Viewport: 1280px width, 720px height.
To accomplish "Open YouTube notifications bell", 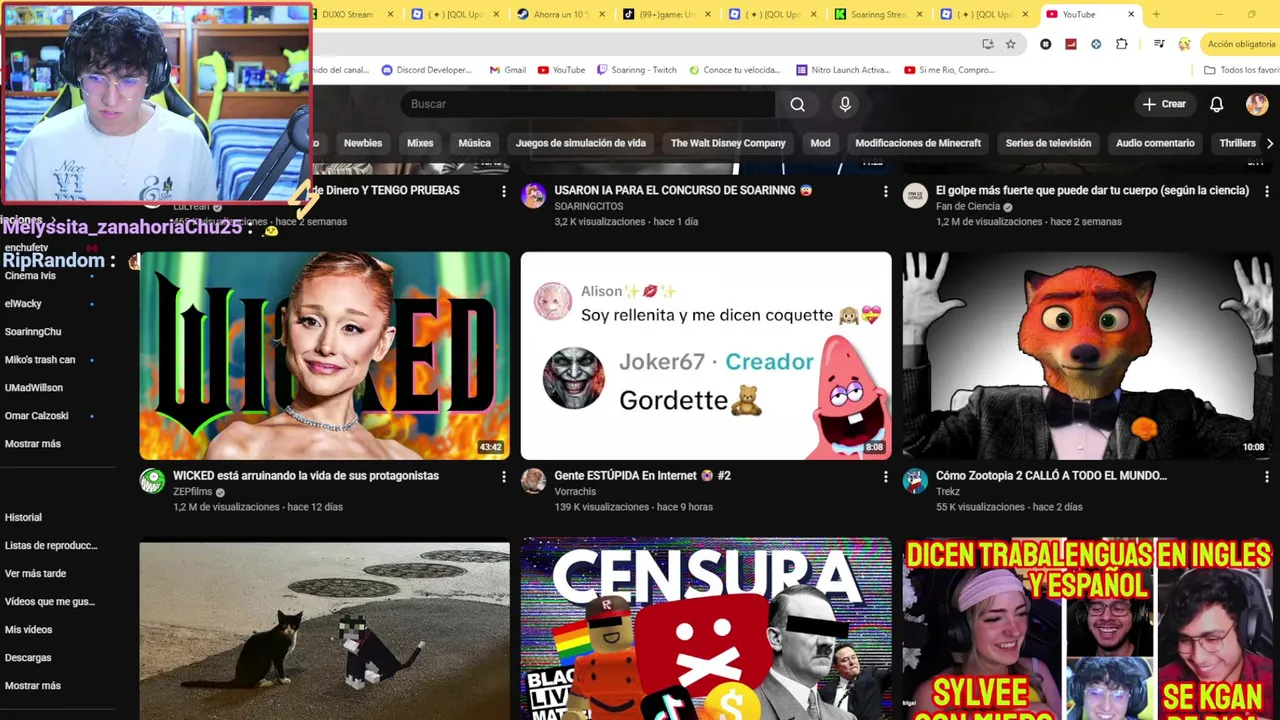I will click(x=1217, y=104).
